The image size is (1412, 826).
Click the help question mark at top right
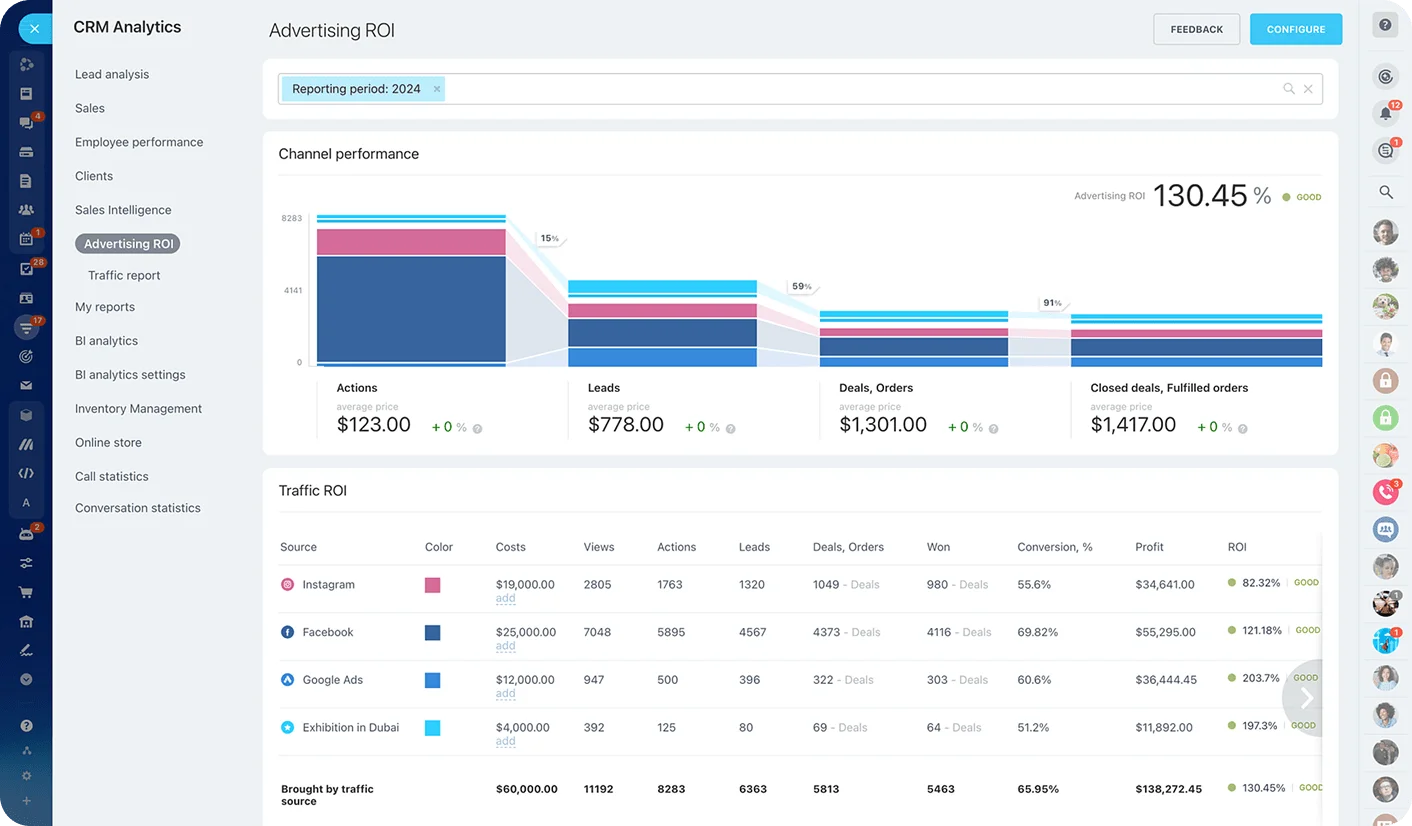point(1385,25)
